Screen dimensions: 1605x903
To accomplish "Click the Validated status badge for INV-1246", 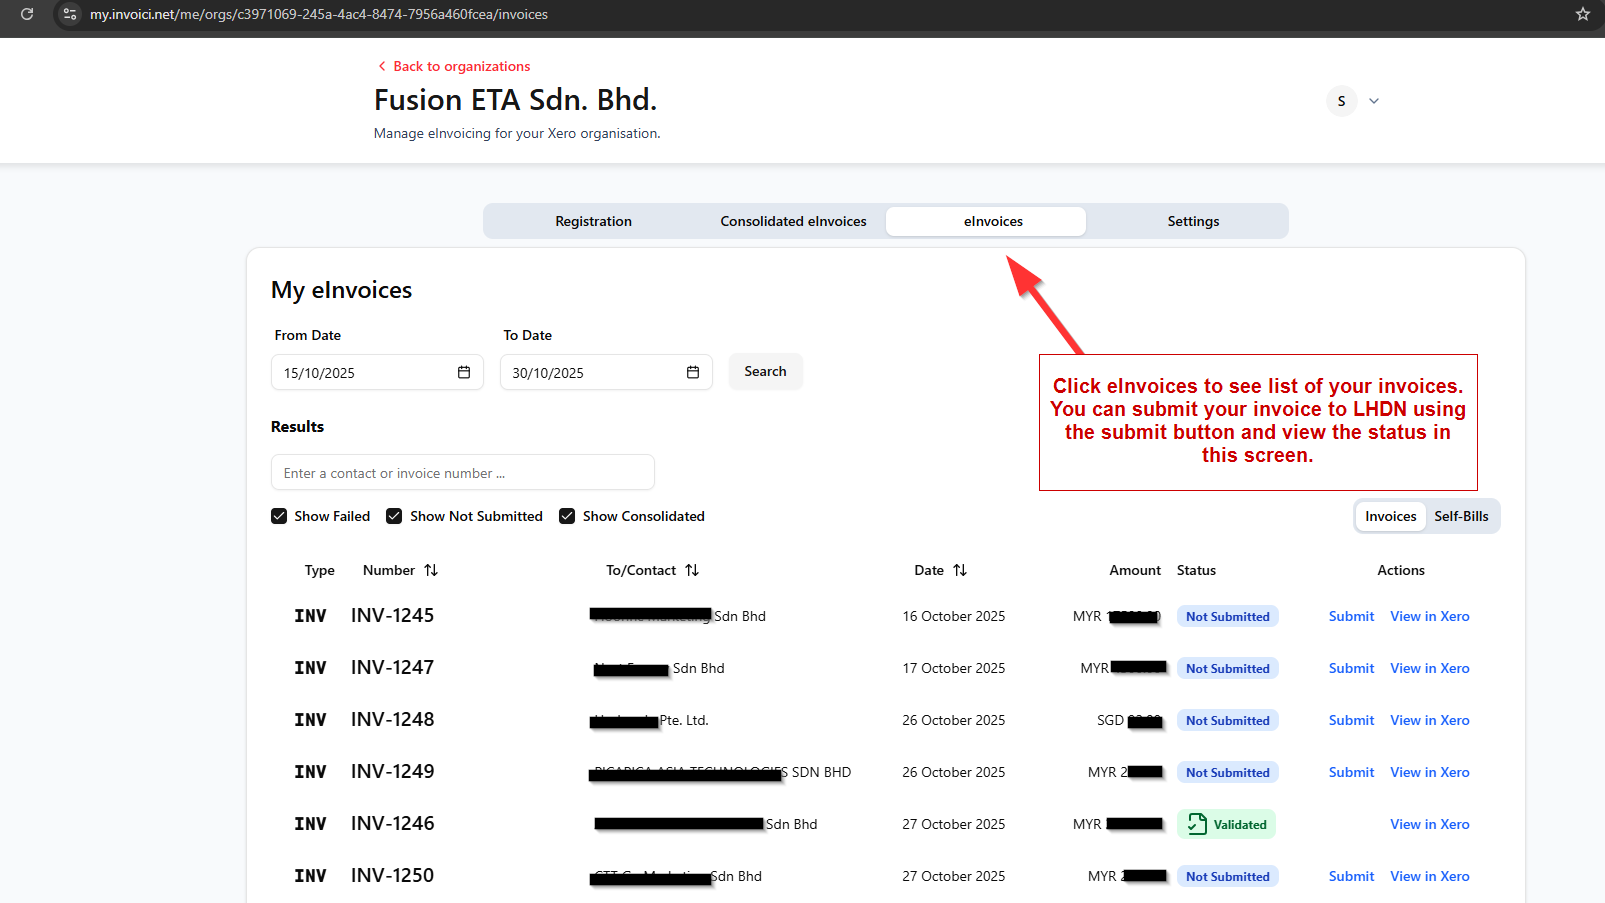I will (1226, 824).
